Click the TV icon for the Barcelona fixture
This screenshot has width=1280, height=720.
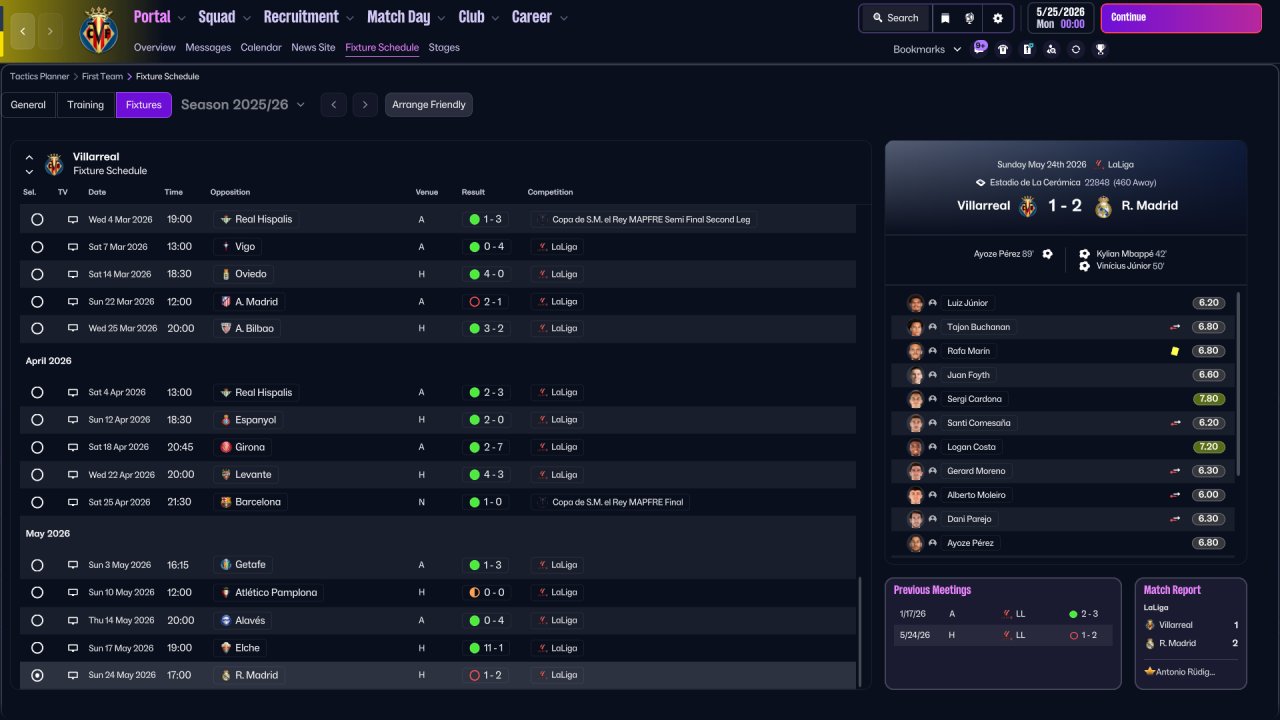[x=72, y=502]
